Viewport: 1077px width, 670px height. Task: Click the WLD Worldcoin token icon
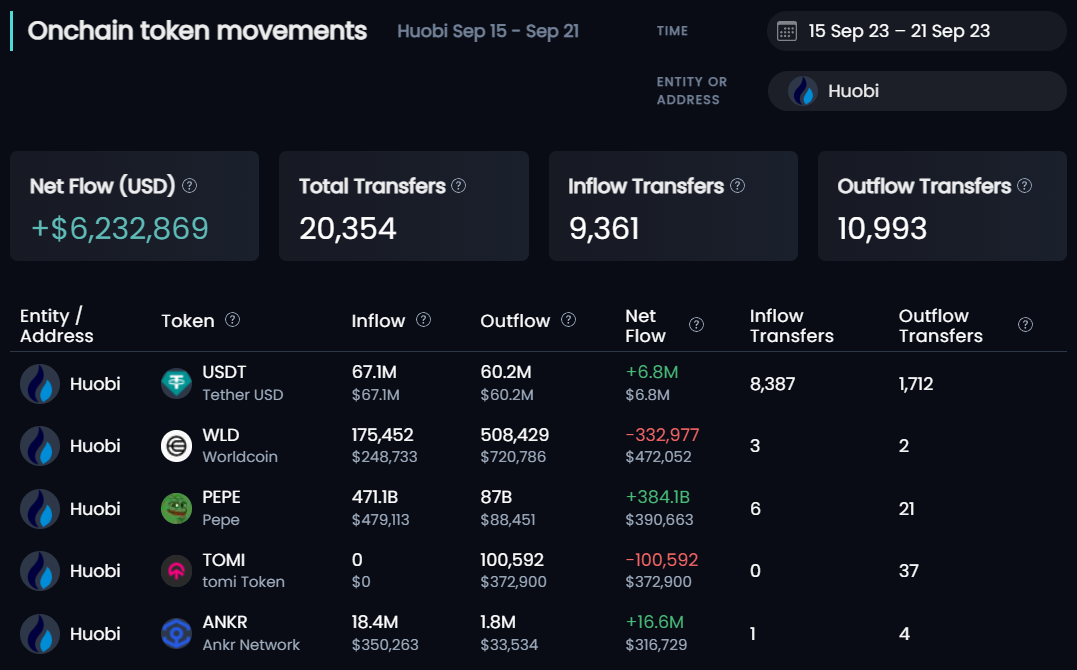click(177, 446)
